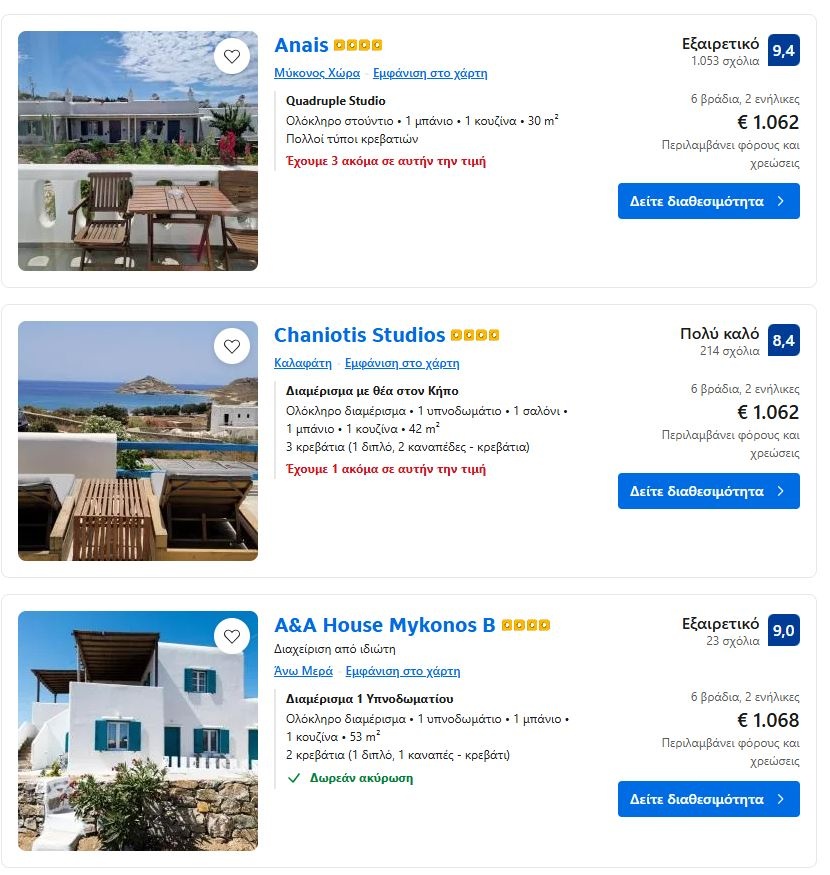
Task: Open the Chaniotis Studios listing title
Action: (359, 335)
